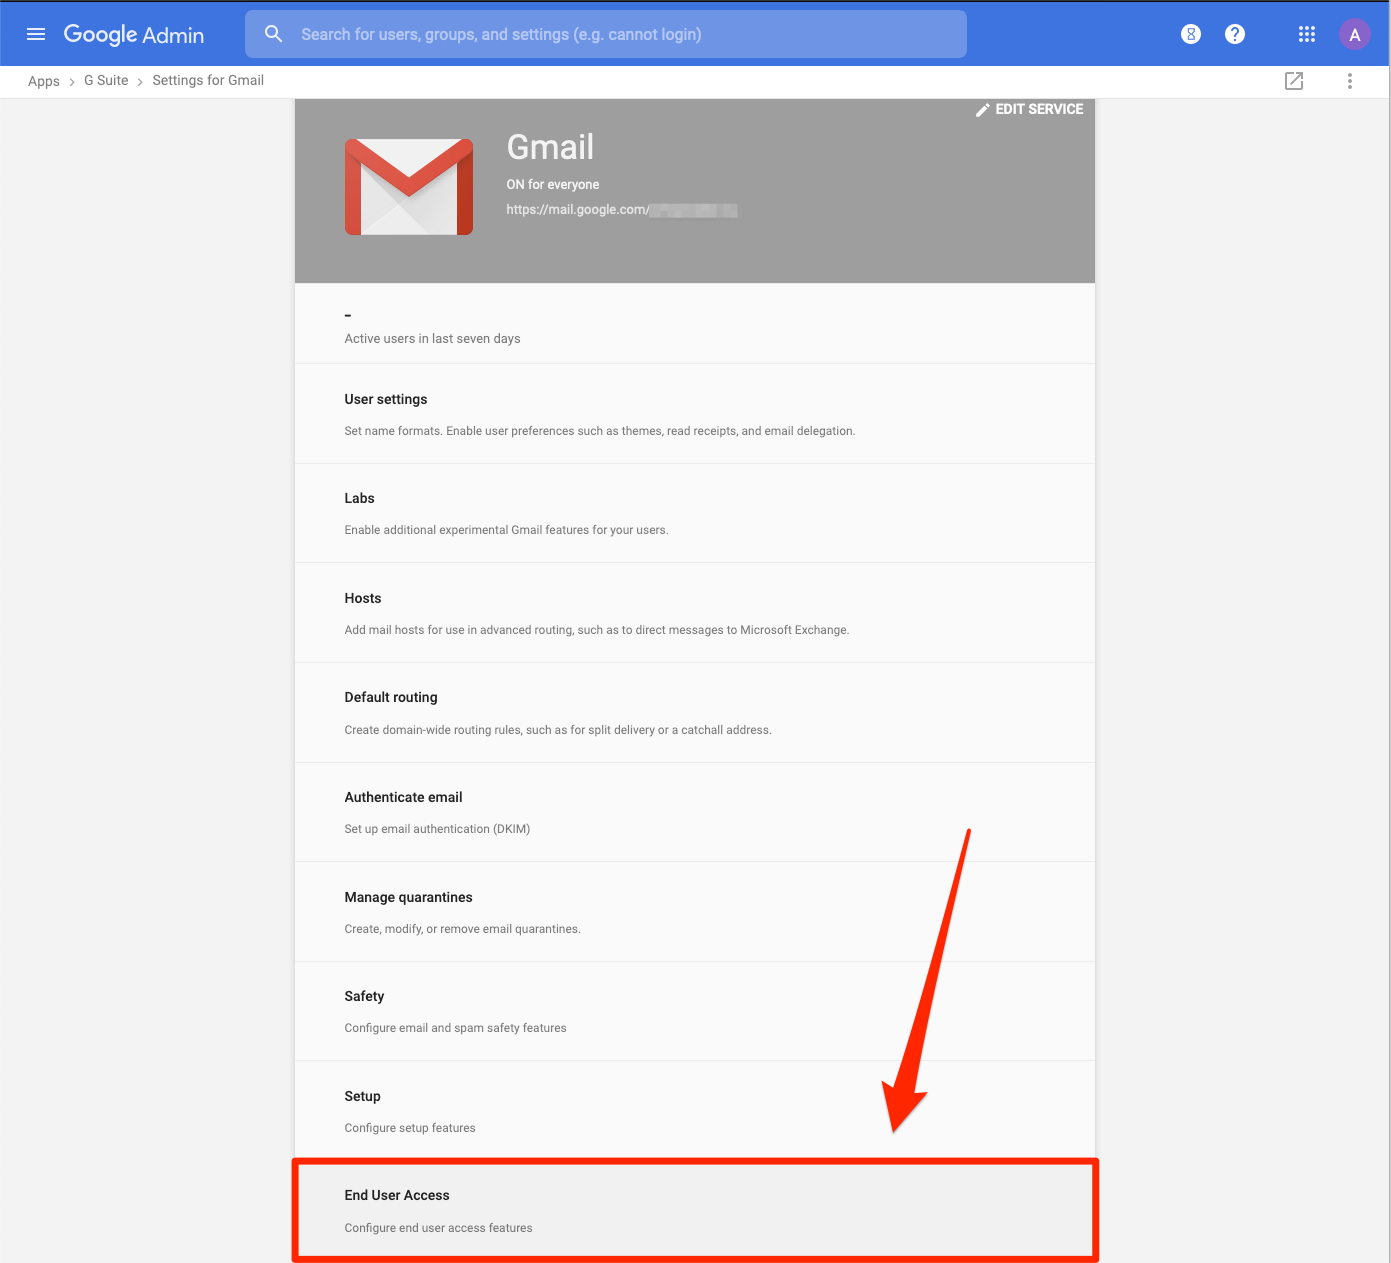This screenshot has height=1263, width=1391.
Task: Open the hourglass tasks icon
Action: pos(1190,34)
